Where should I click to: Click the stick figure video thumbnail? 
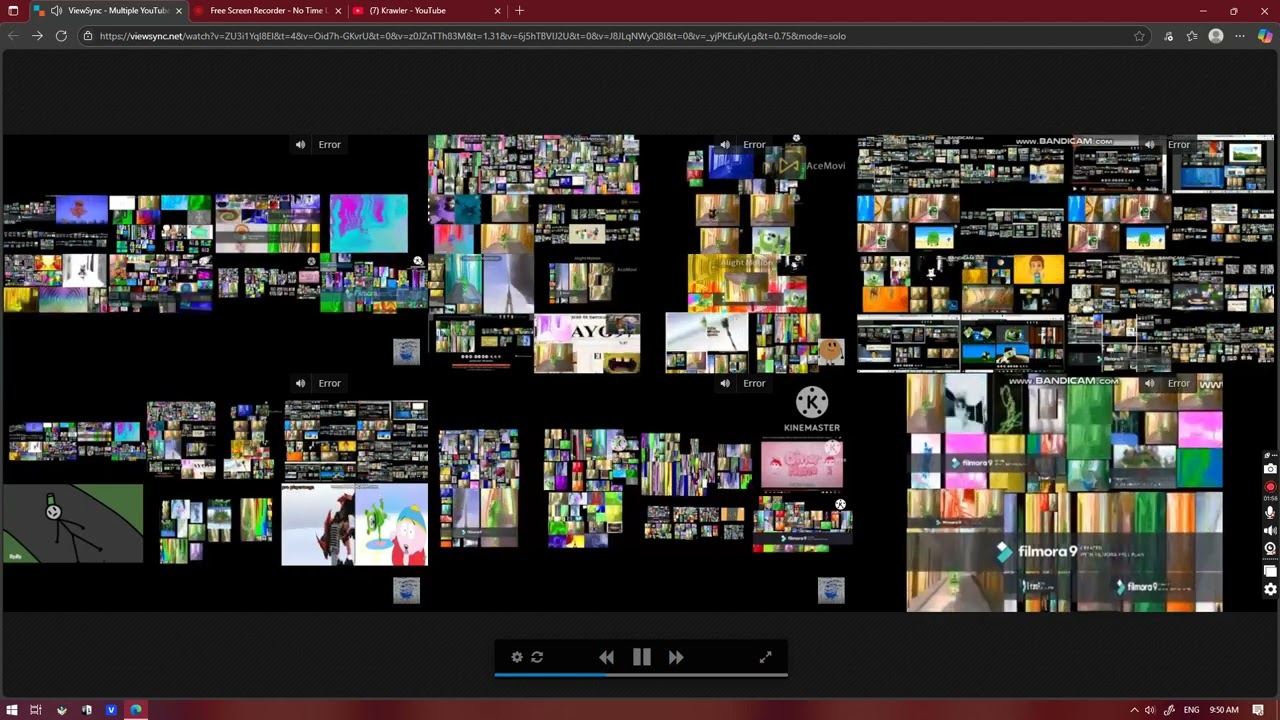click(73, 524)
